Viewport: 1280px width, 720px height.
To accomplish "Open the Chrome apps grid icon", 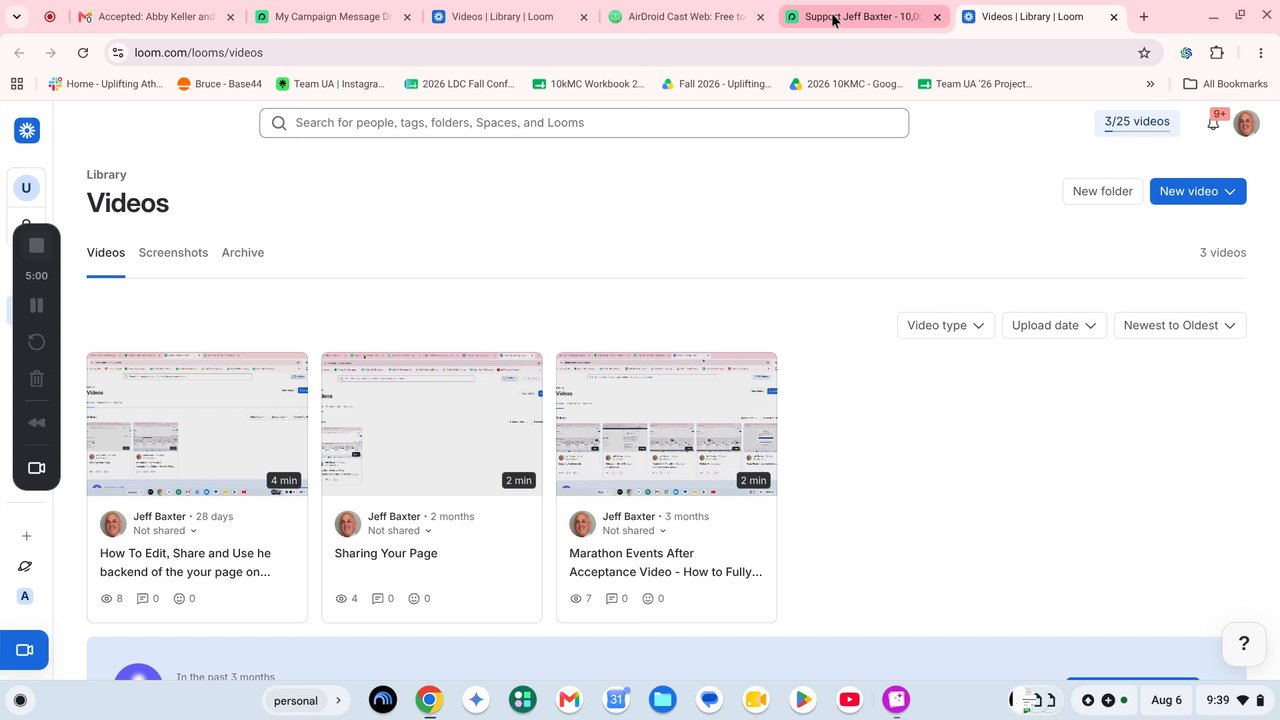I will [x=17, y=84].
